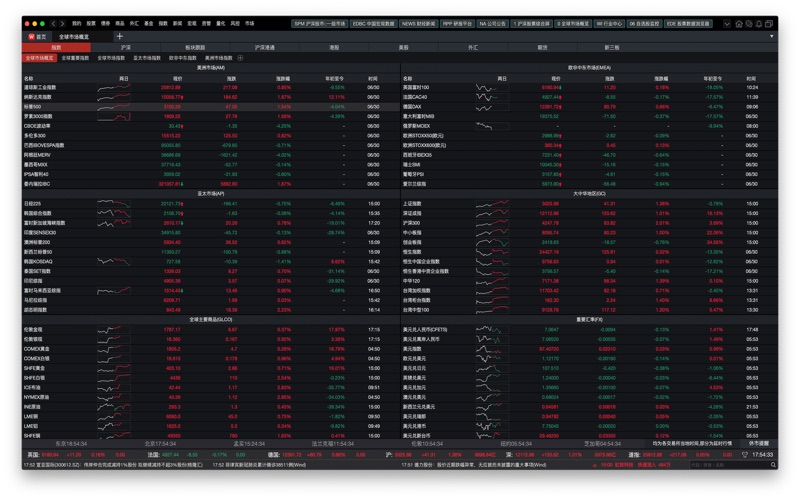Open the 宏观 menu in the menu bar

(x=192, y=23)
